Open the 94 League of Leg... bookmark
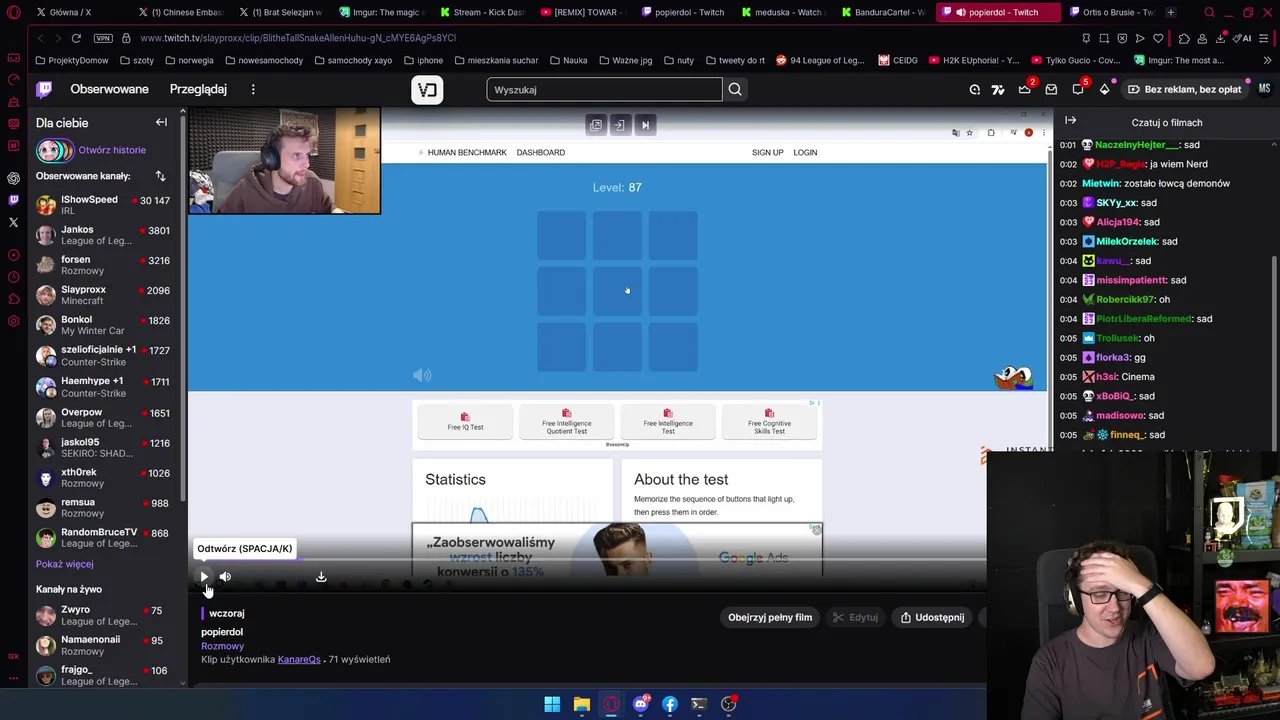1280x720 pixels. tap(820, 60)
